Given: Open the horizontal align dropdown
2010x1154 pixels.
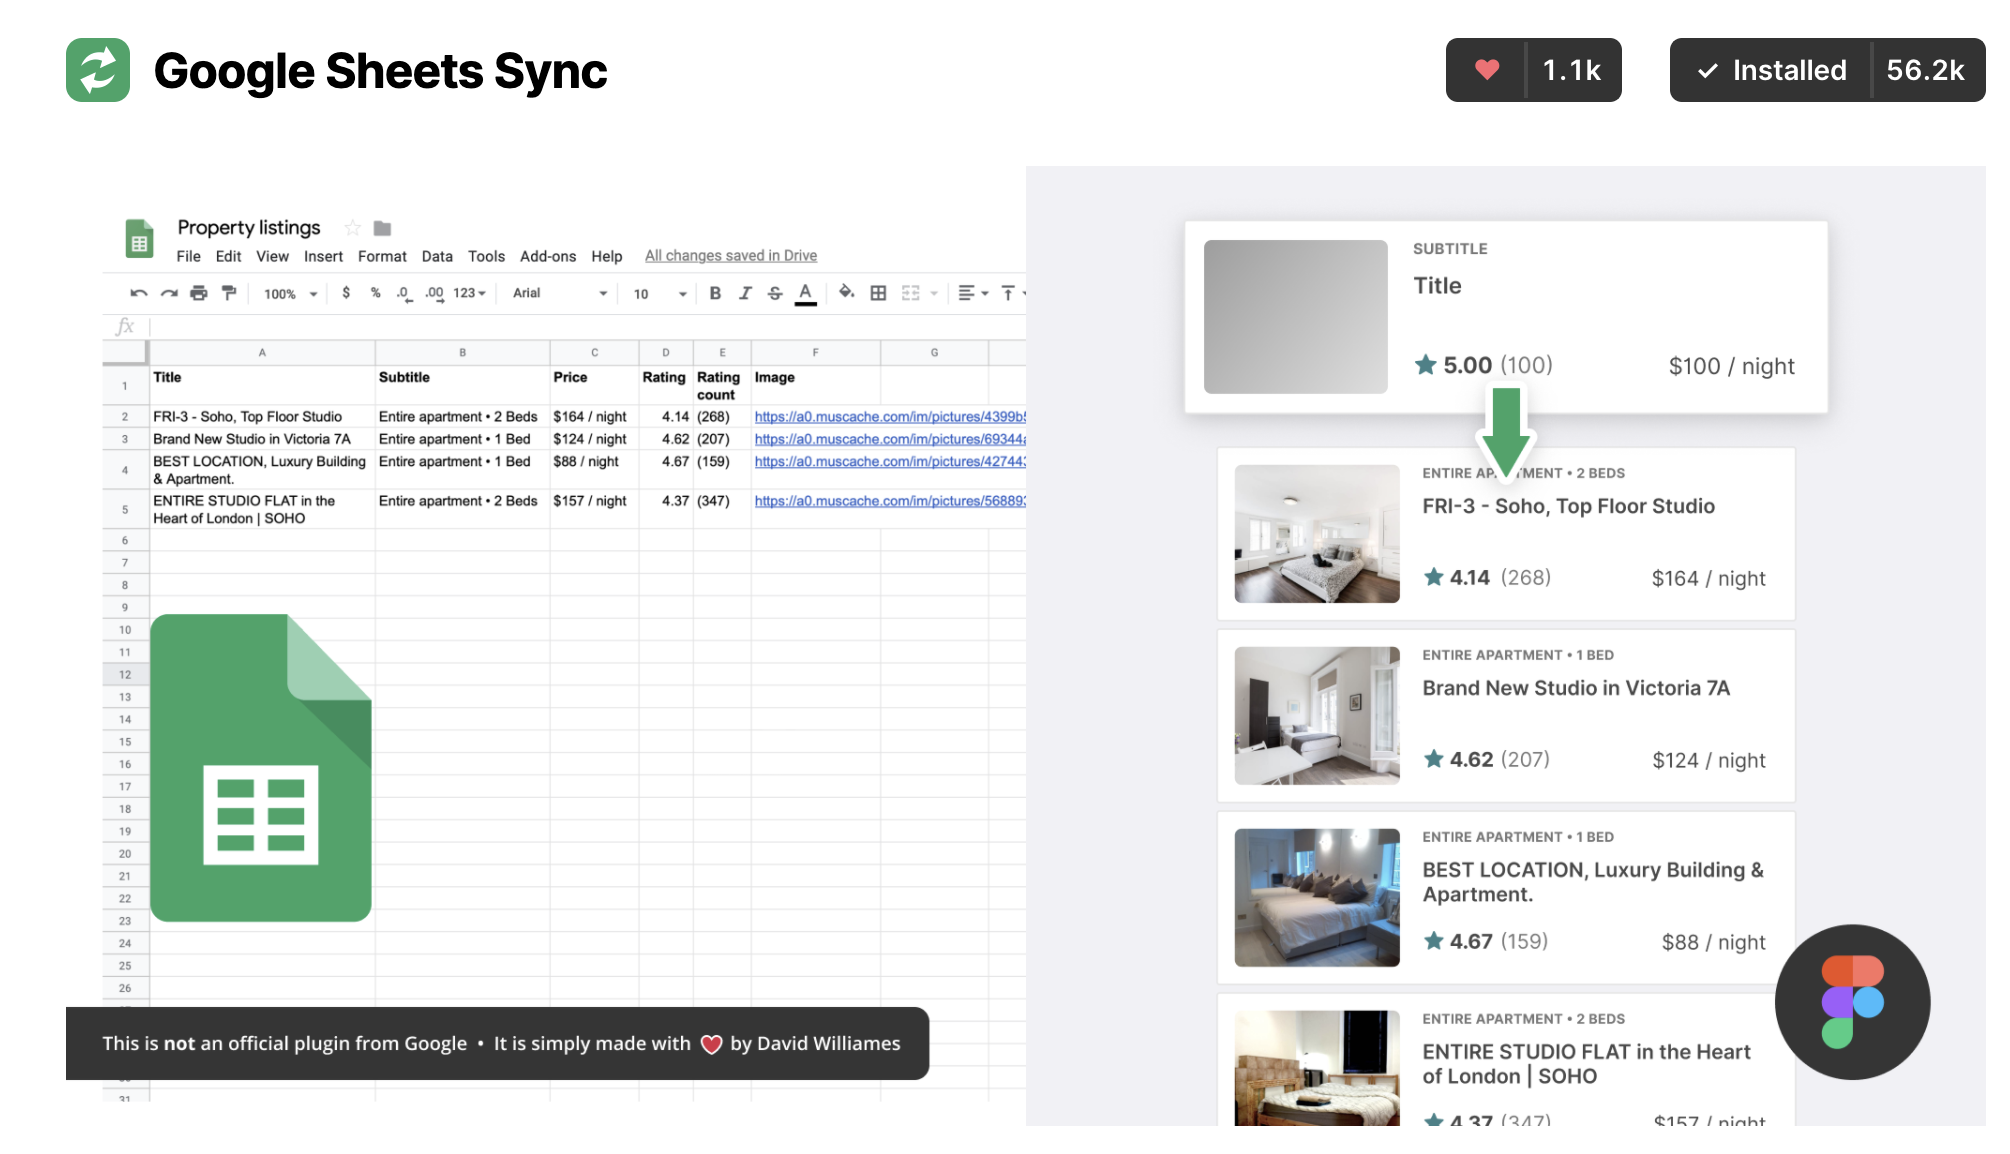Looking at the screenshot, I should (x=973, y=293).
